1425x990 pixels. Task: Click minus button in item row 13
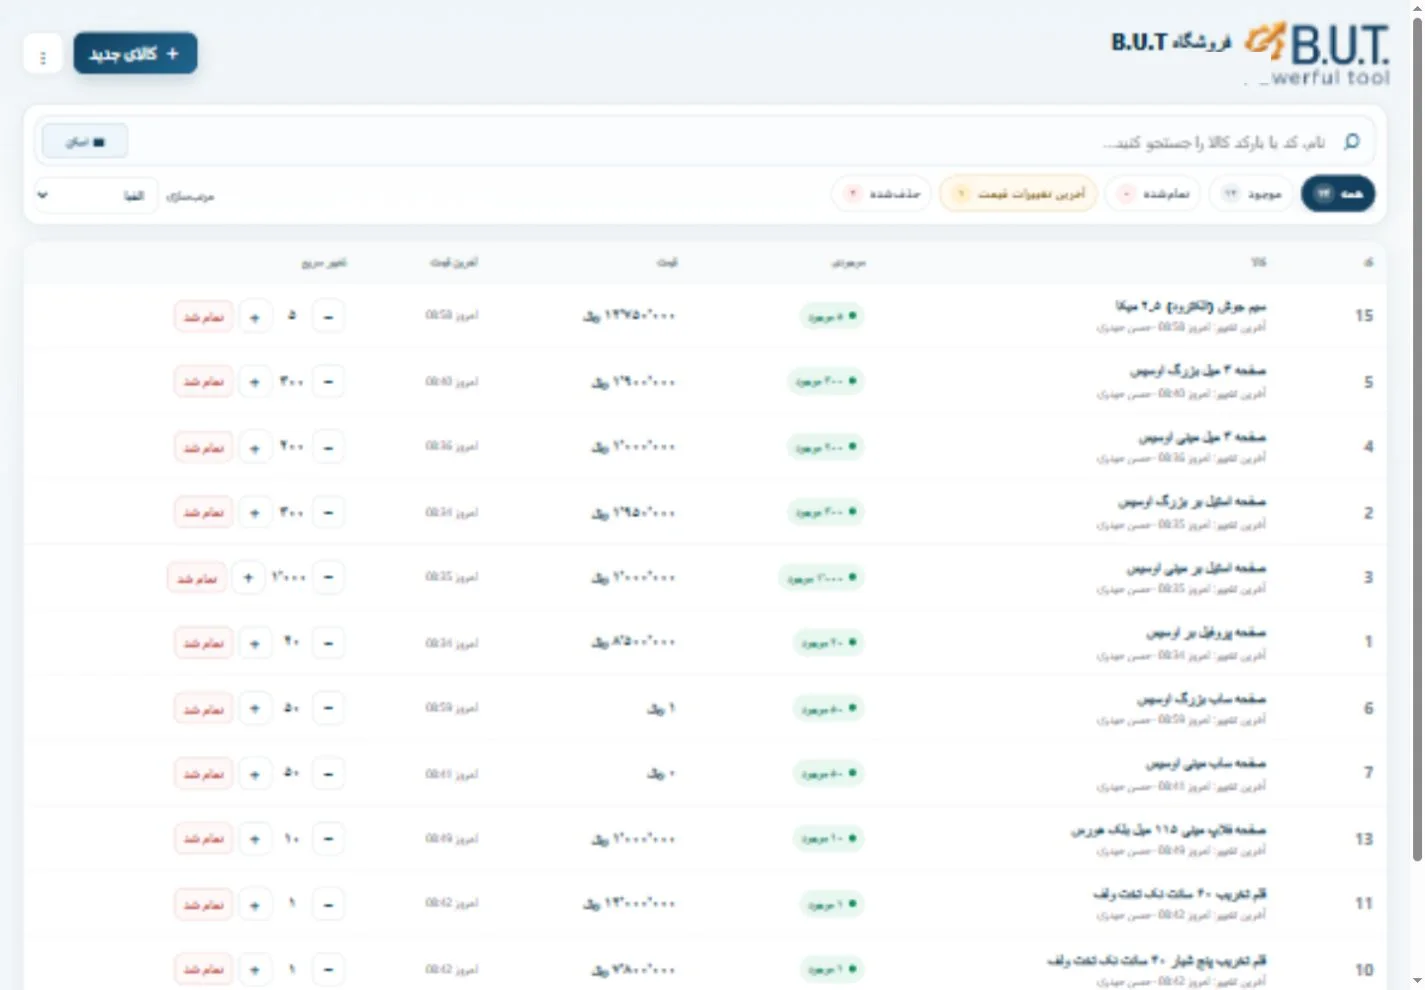tap(329, 839)
